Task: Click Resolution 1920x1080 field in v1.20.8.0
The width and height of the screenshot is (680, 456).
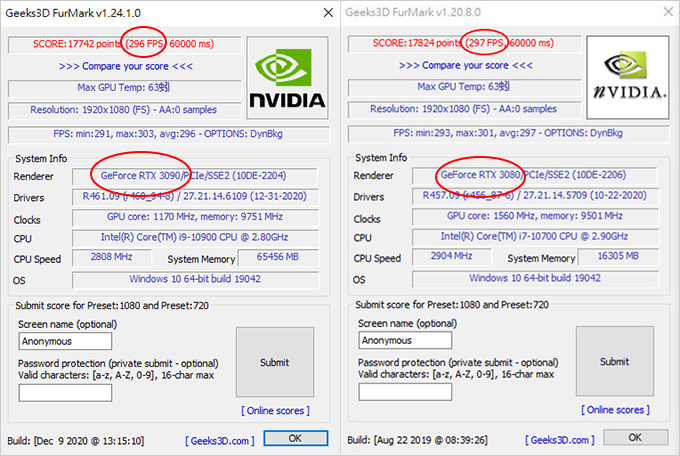Action: (x=464, y=109)
